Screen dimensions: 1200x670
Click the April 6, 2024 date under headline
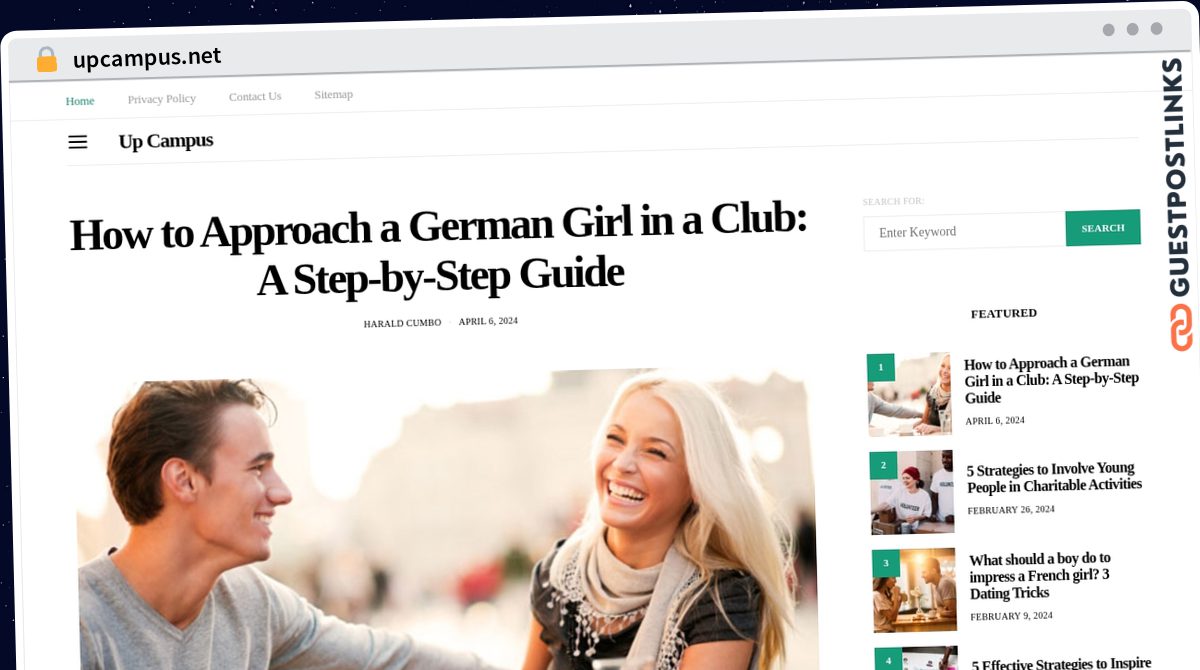click(x=488, y=321)
